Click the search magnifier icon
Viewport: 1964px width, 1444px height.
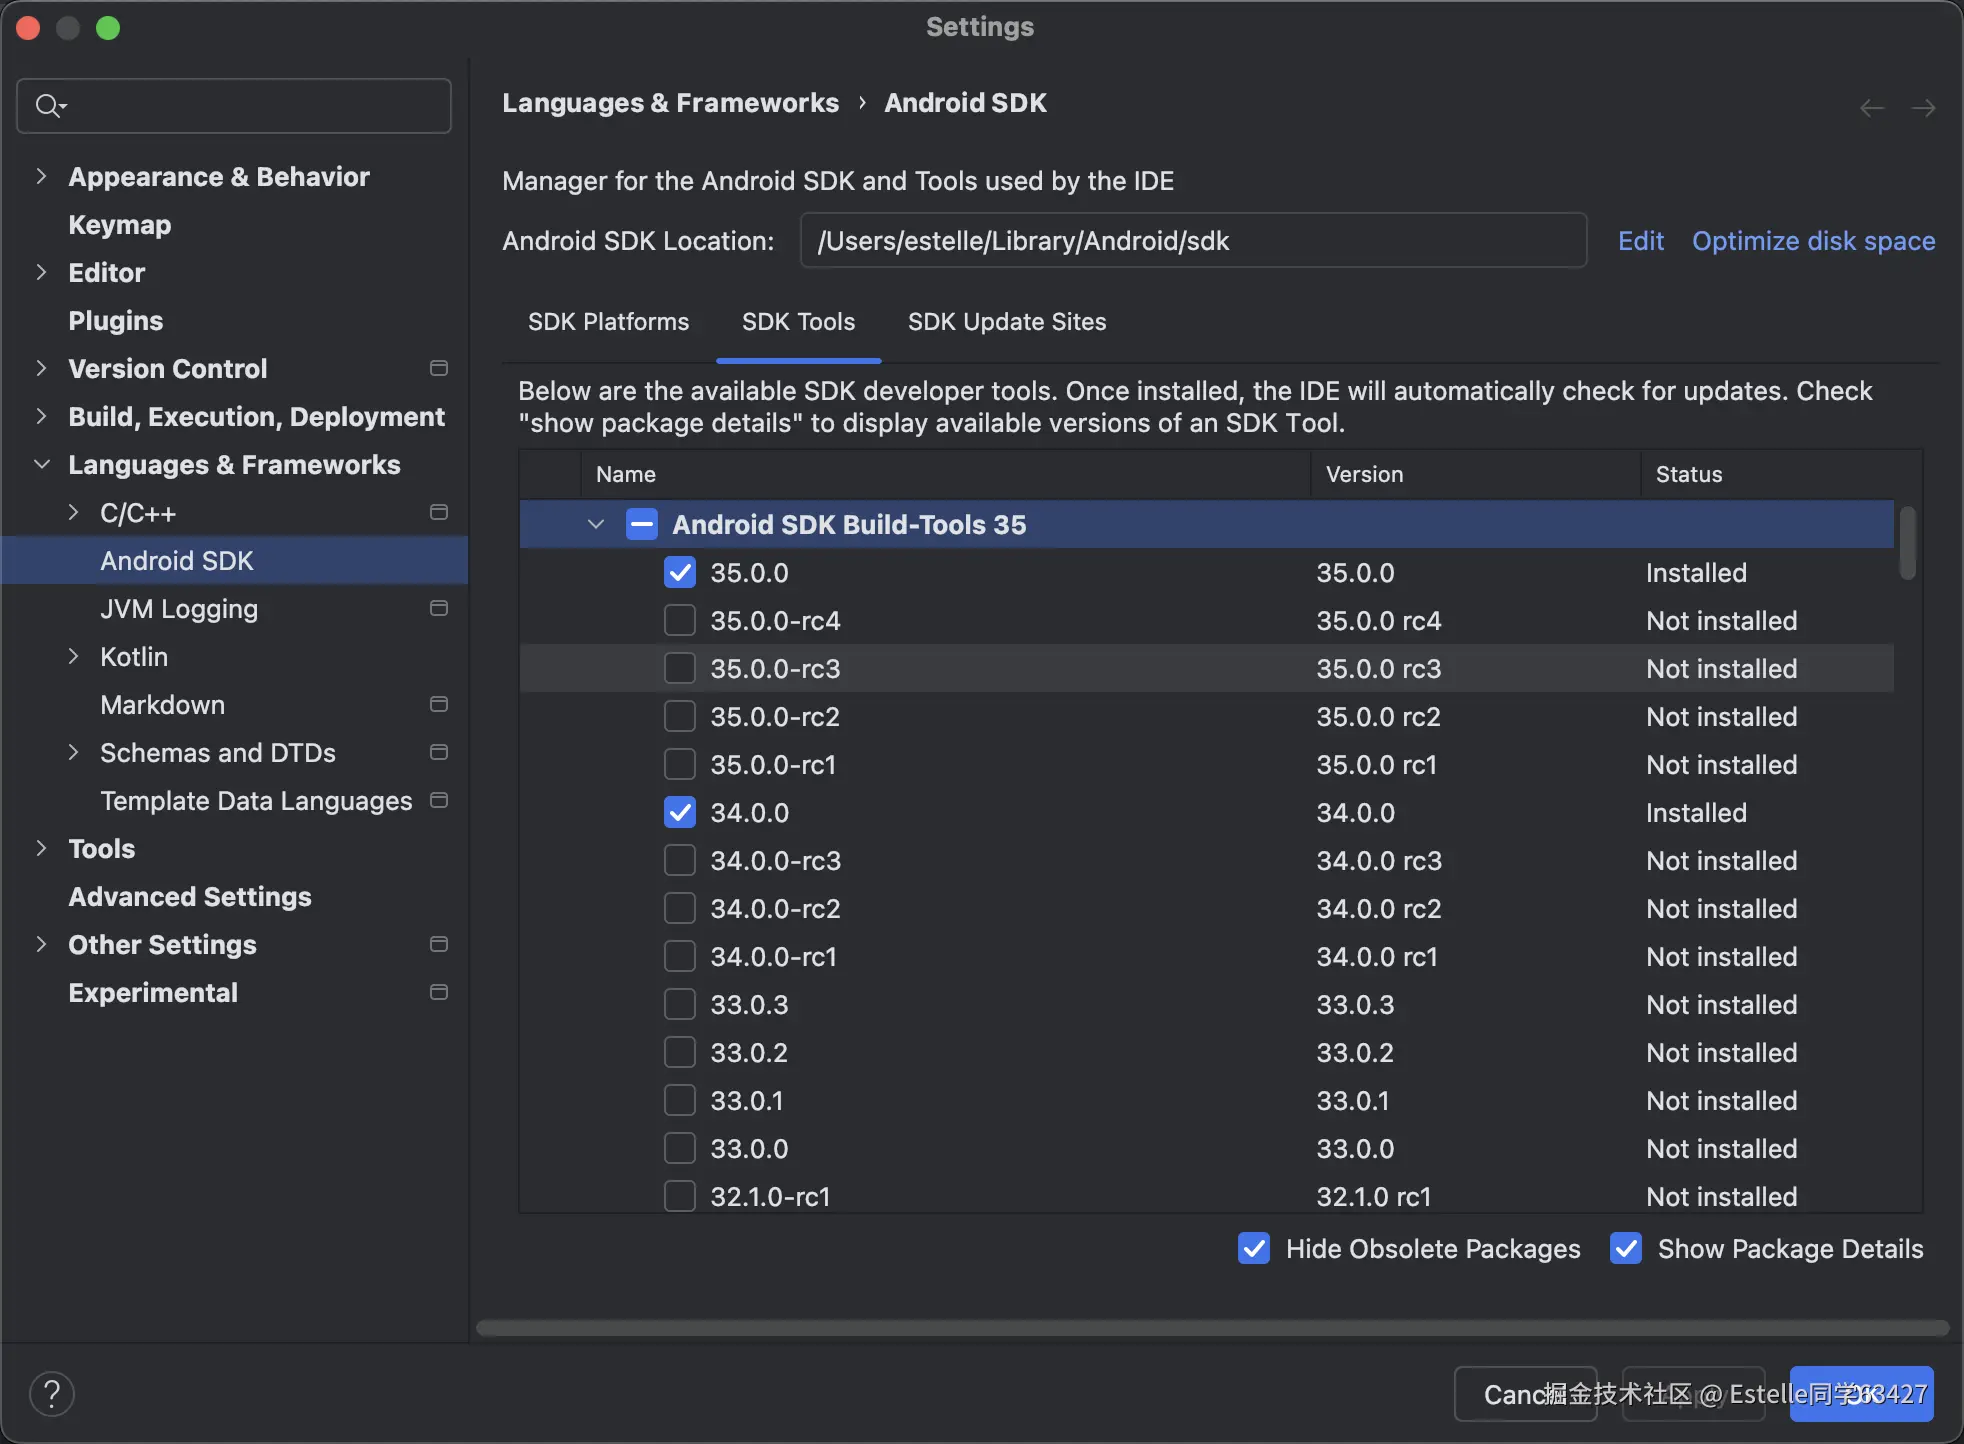click(48, 105)
